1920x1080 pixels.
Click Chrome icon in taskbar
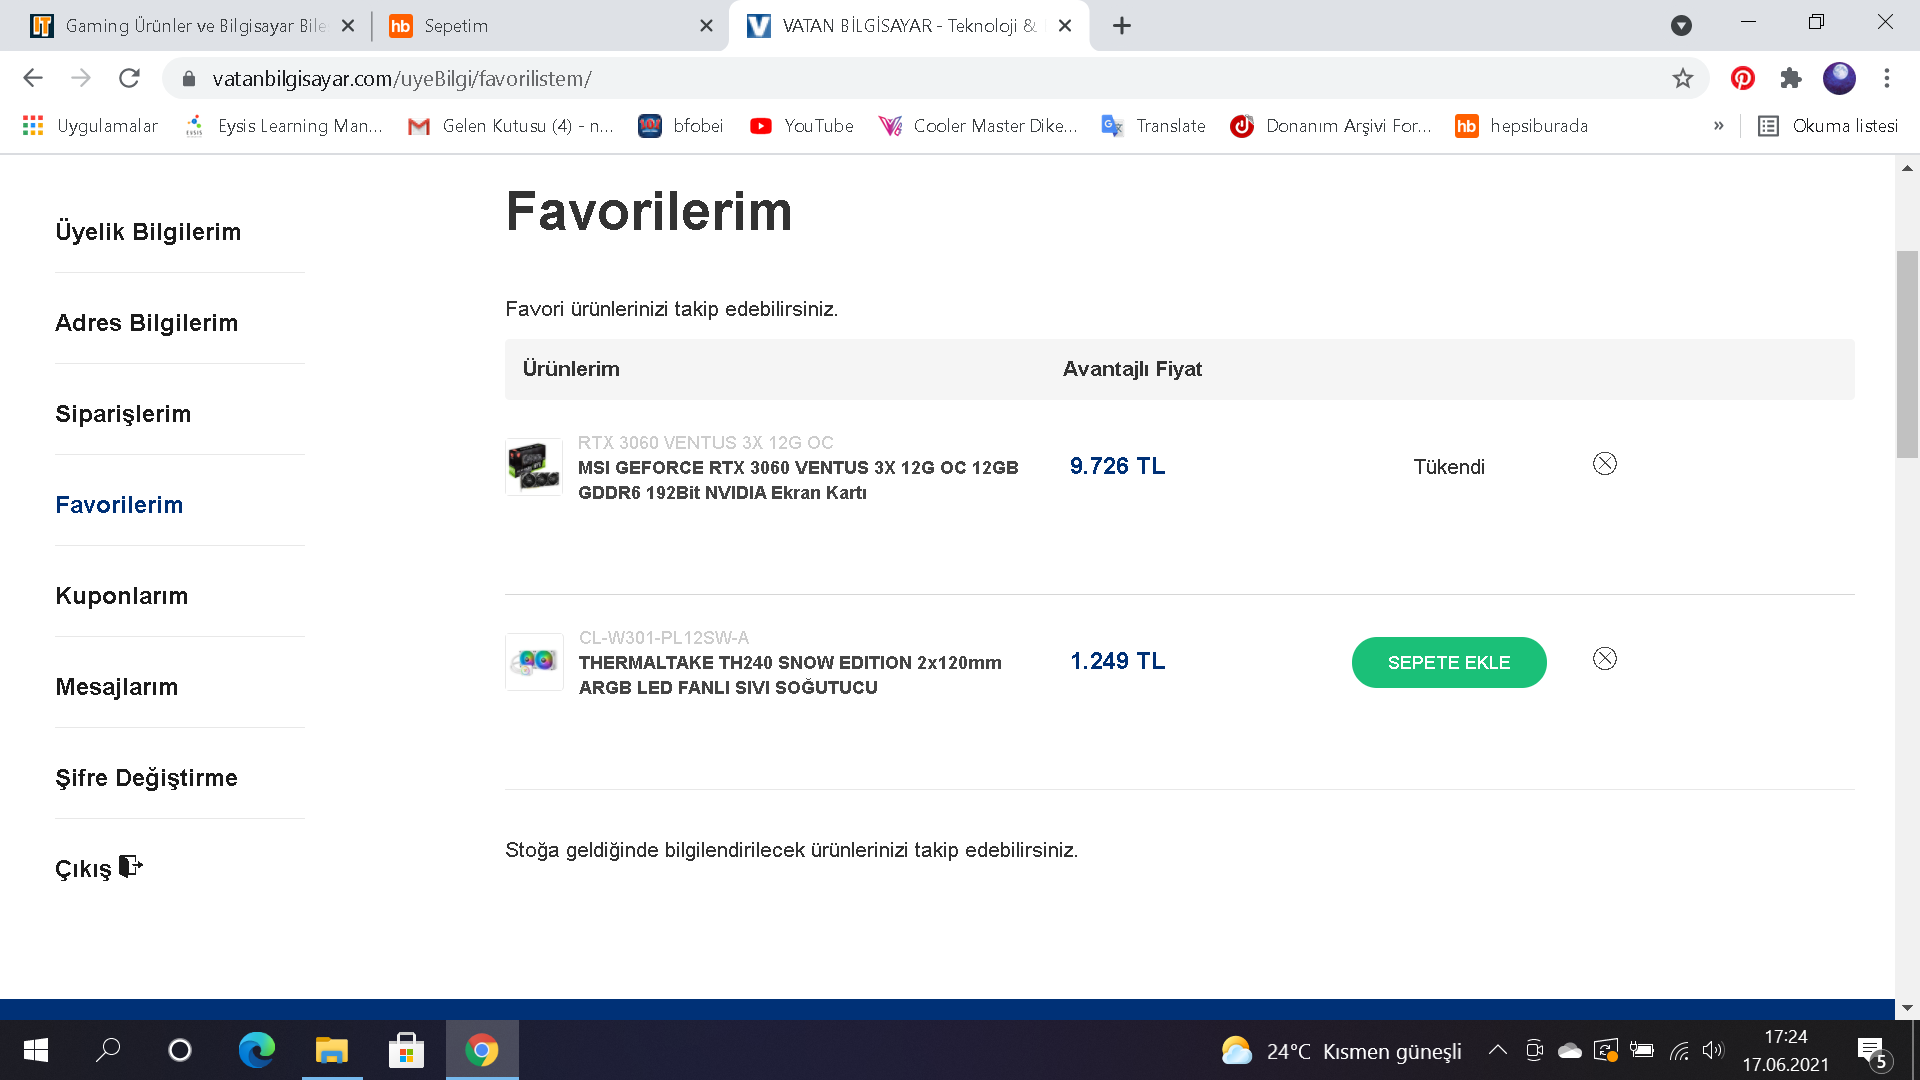482,1050
